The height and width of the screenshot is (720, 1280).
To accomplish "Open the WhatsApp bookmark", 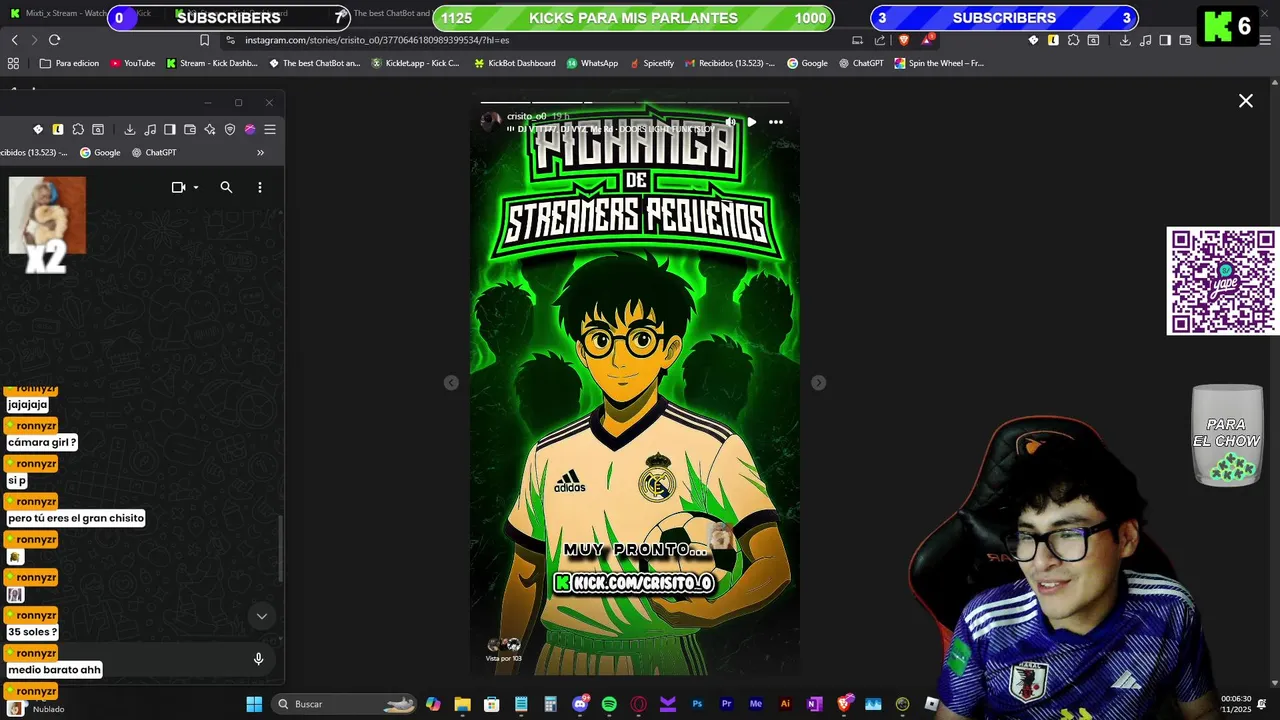I will [592, 63].
